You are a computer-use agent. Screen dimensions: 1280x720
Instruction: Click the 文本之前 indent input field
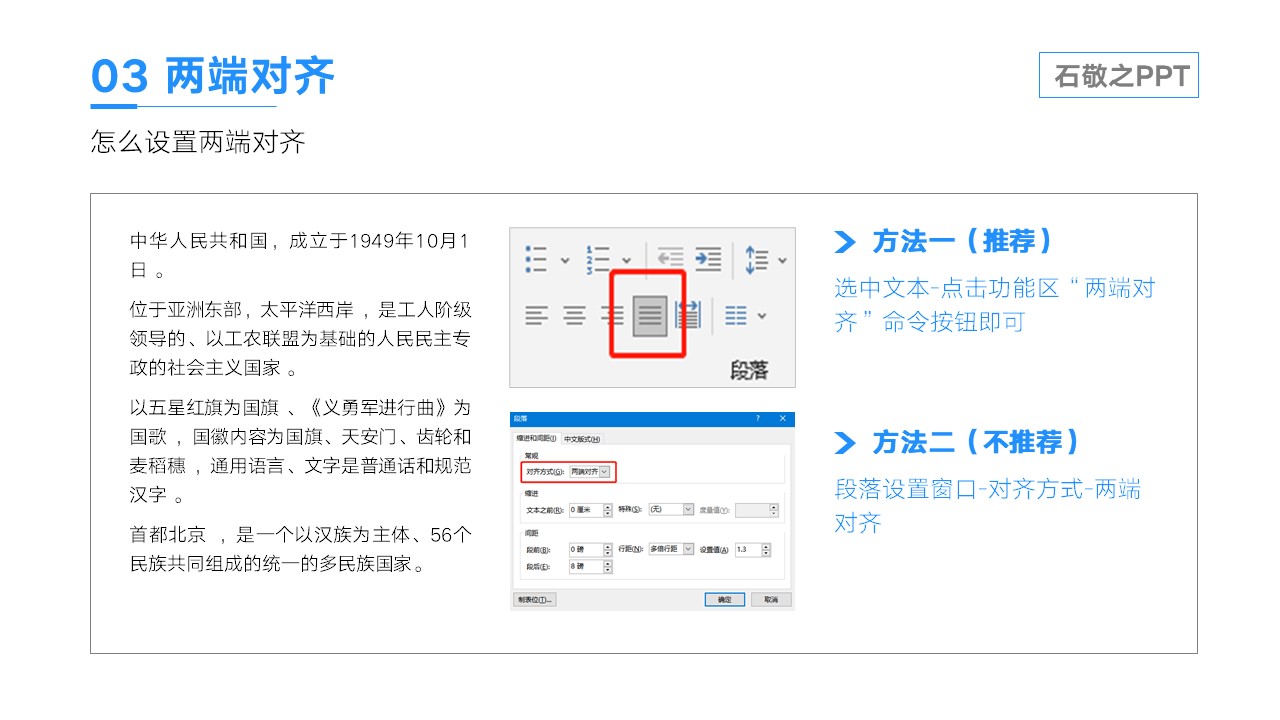click(x=586, y=510)
